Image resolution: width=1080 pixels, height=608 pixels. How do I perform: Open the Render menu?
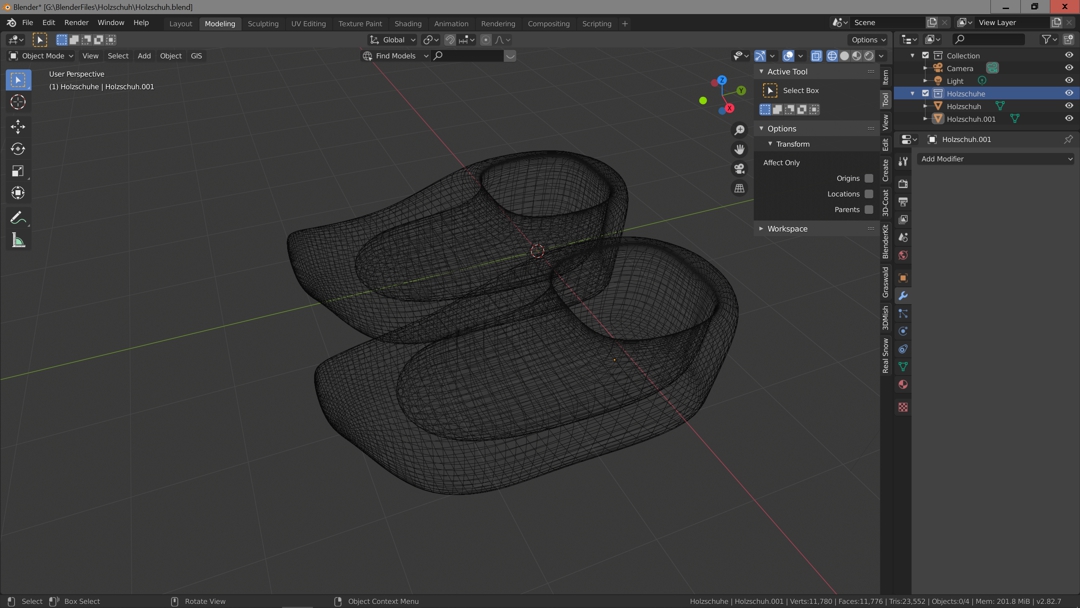(x=76, y=23)
